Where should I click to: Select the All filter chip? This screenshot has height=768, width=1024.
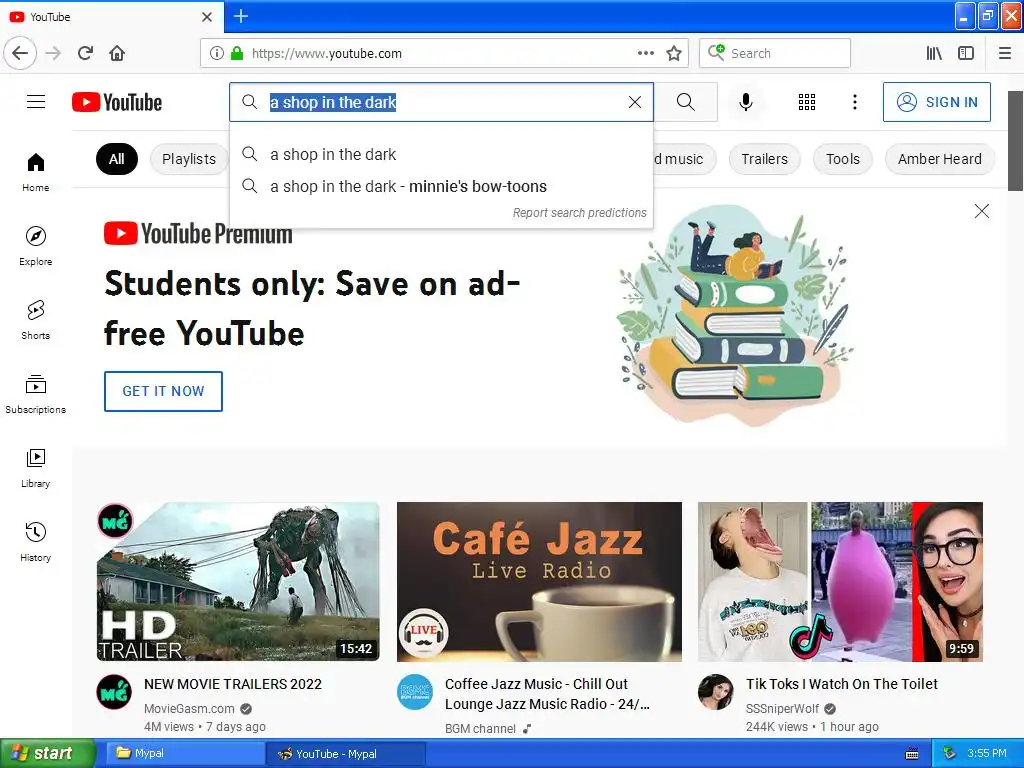tap(117, 159)
